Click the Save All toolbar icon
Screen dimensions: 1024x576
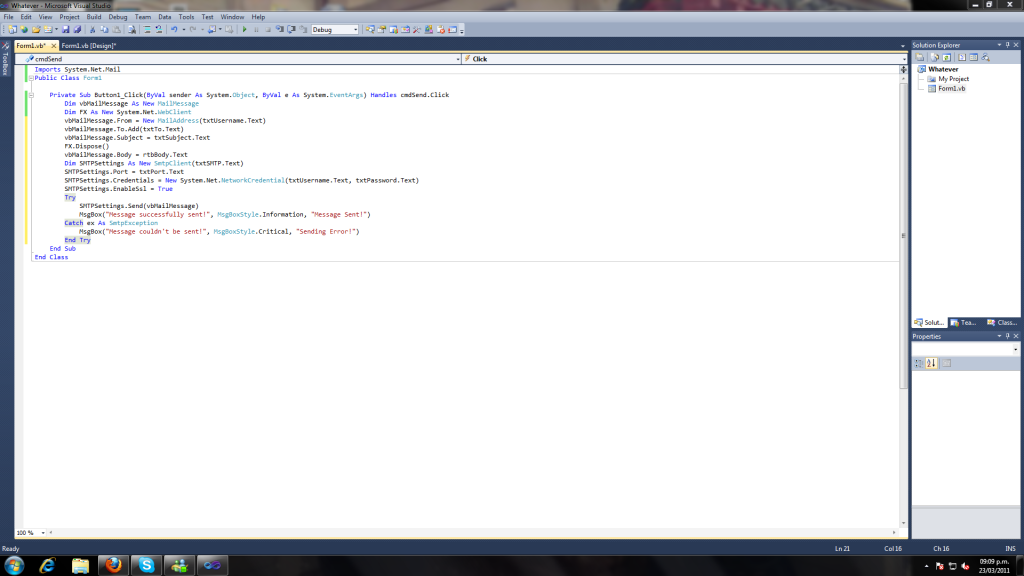pyautogui.click(x=76, y=30)
